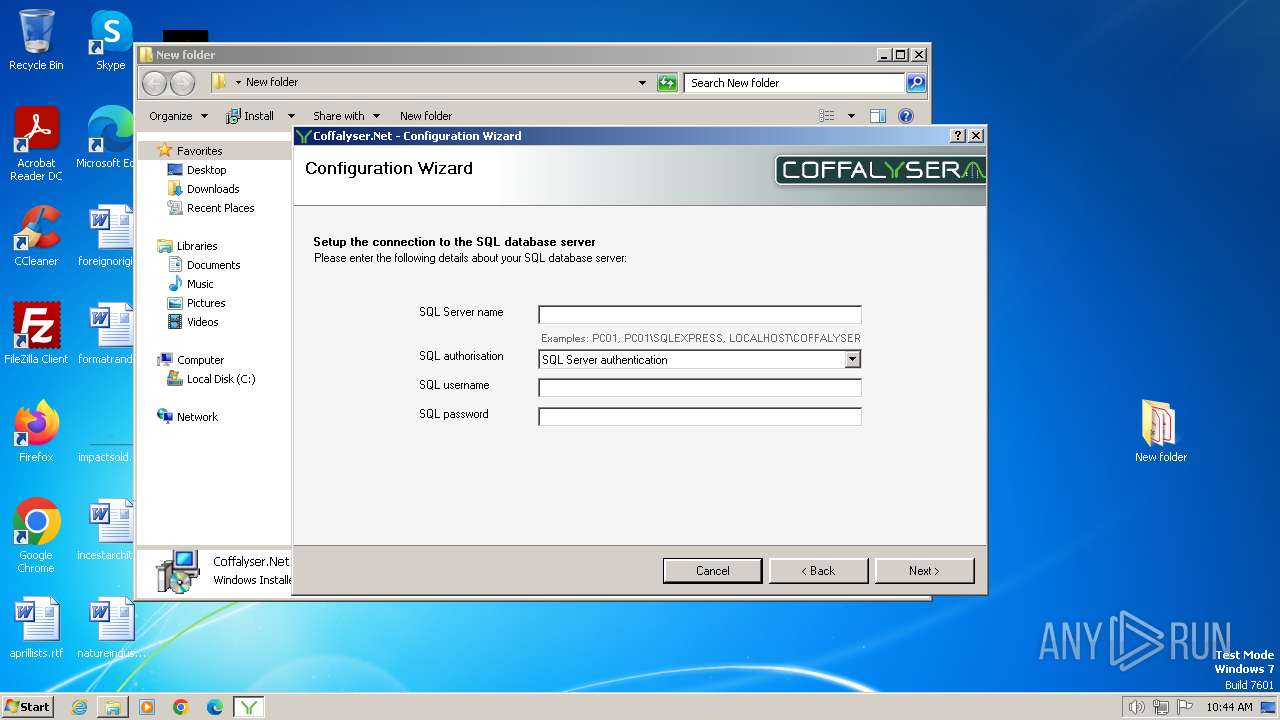The width and height of the screenshot is (1280, 720).
Task: Open Pictures library
Action: pyautogui.click(x=206, y=303)
